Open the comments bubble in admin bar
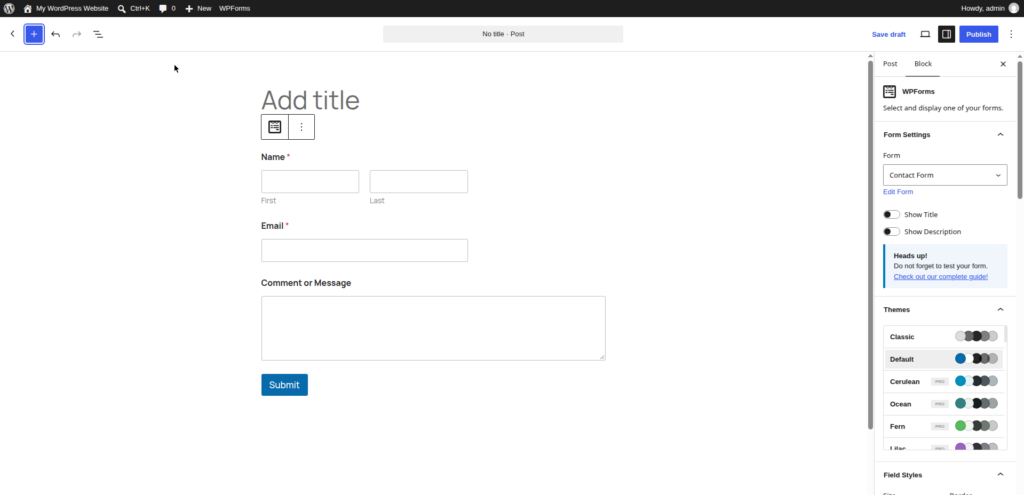The width and height of the screenshot is (1024, 495). click(167, 8)
